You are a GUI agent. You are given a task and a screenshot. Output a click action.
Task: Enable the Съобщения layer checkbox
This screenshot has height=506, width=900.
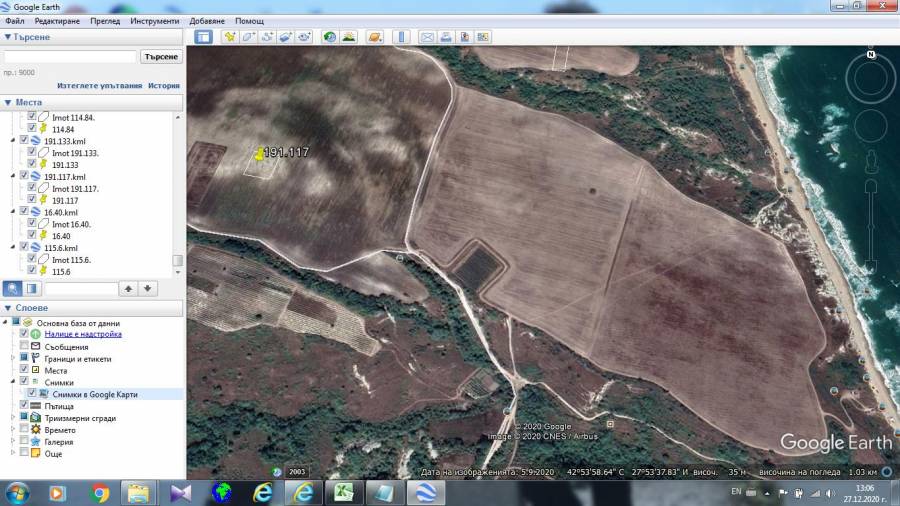[x=24, y=347]
